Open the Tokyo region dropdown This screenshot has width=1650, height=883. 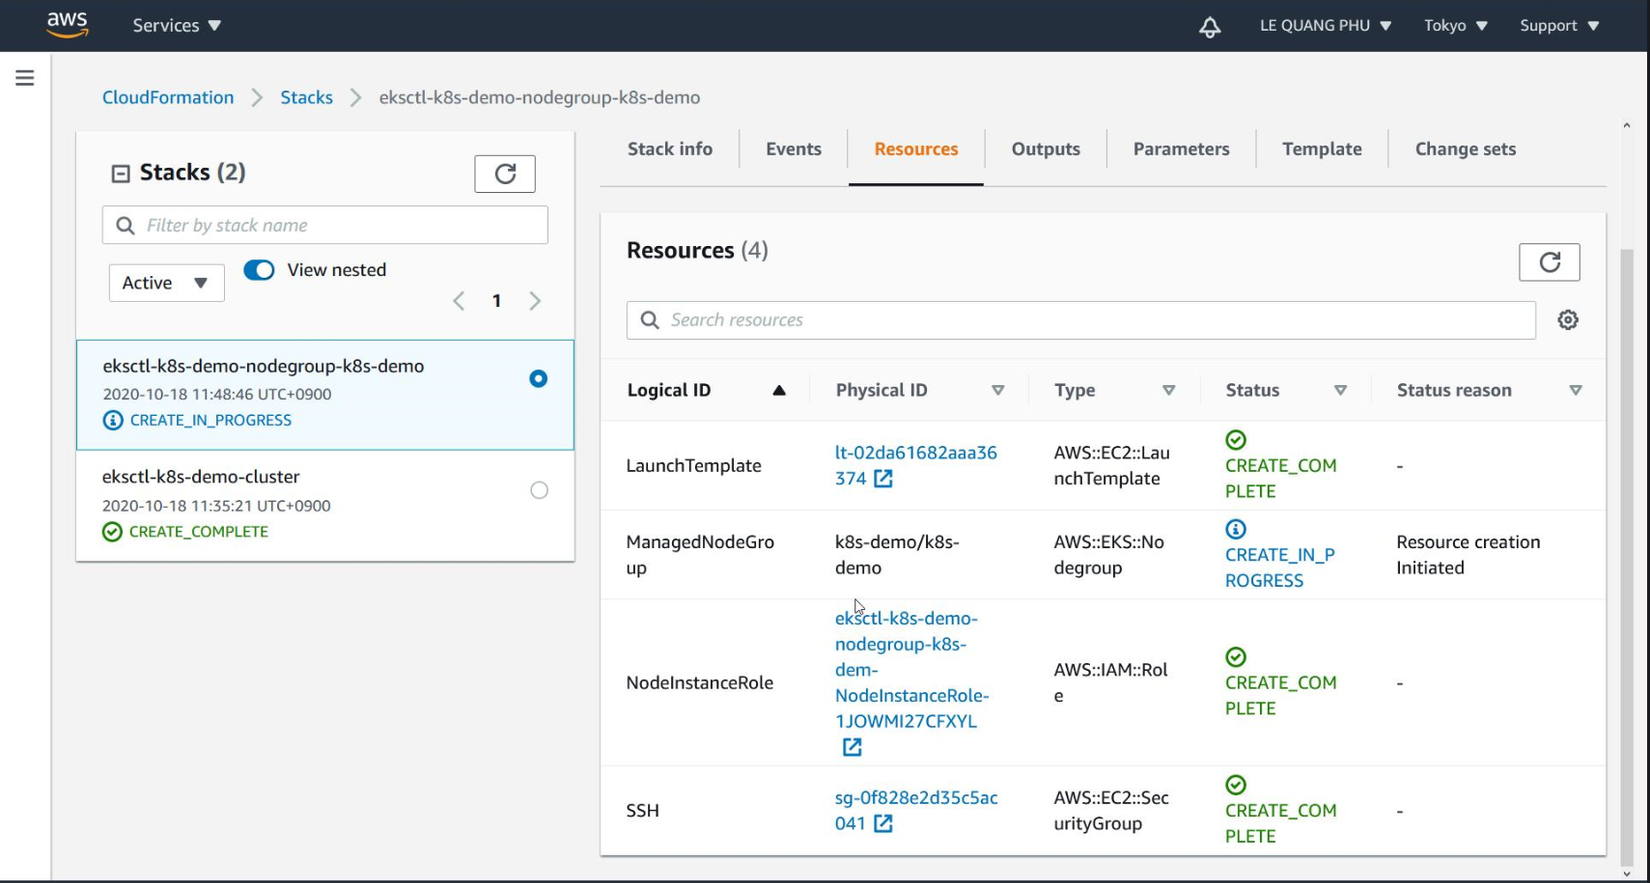click(1455, 26)
